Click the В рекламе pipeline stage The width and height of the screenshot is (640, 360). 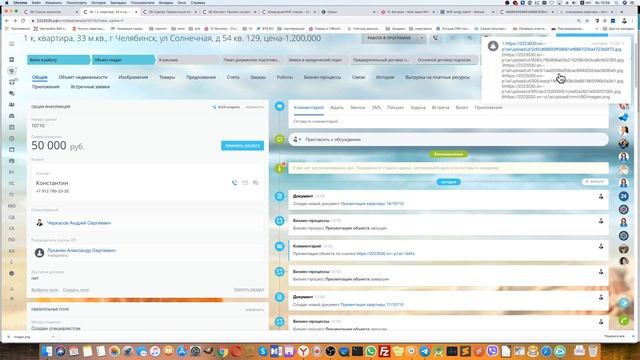(x=188, y=60)
